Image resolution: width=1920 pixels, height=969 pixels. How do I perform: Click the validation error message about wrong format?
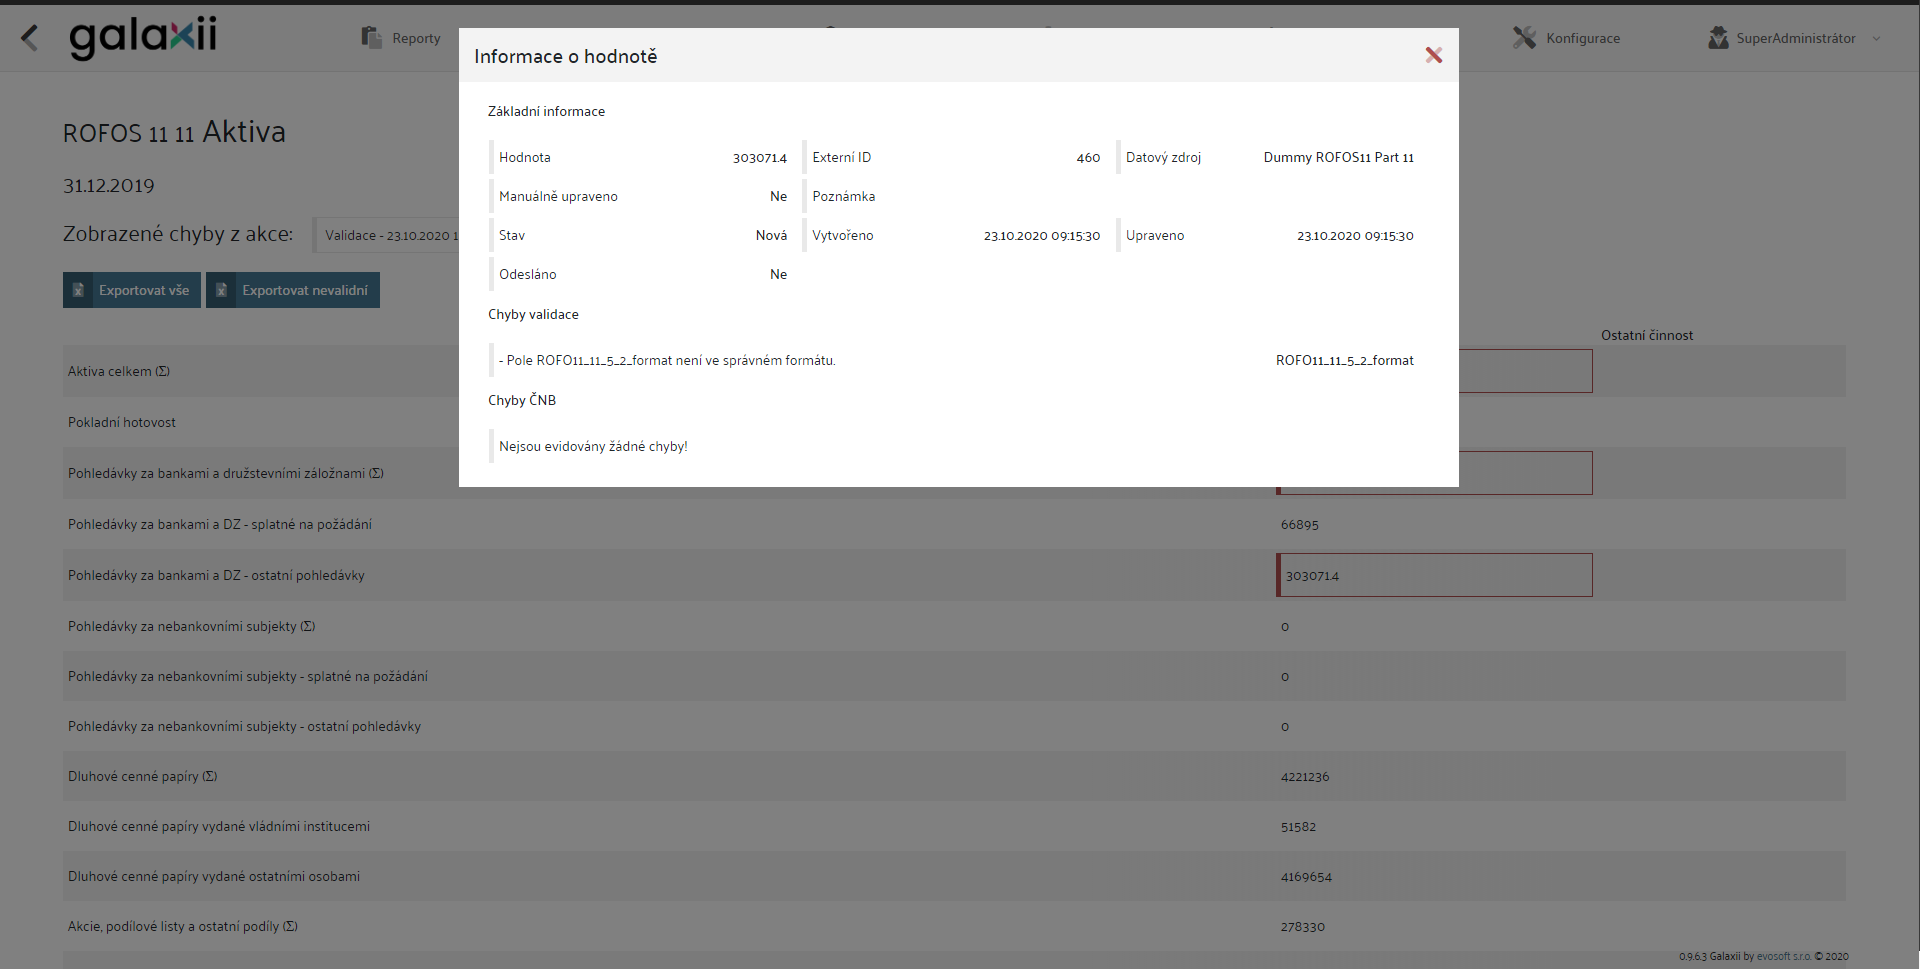(667, 360)
